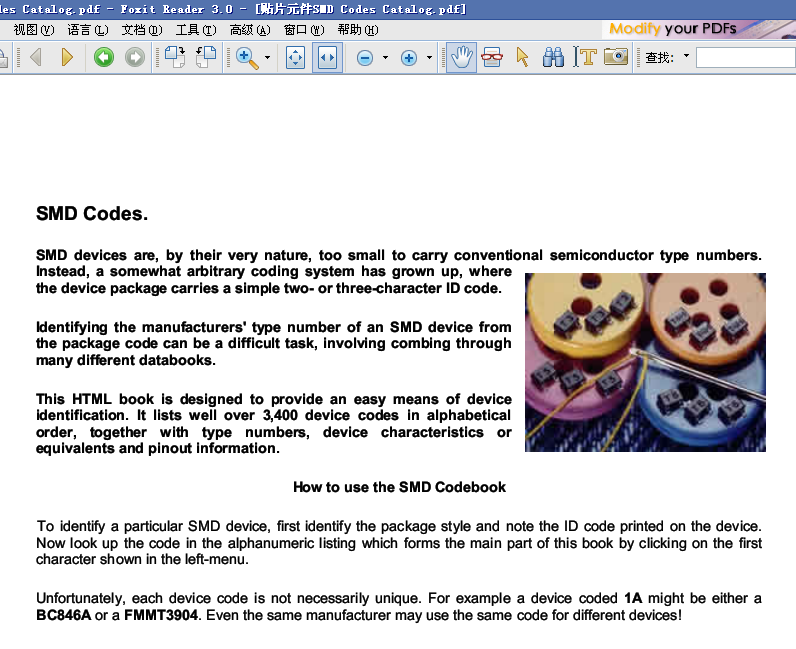Click the Modify your PDFs banner
This screenshot has width=796, height=649.
(699, 29)
